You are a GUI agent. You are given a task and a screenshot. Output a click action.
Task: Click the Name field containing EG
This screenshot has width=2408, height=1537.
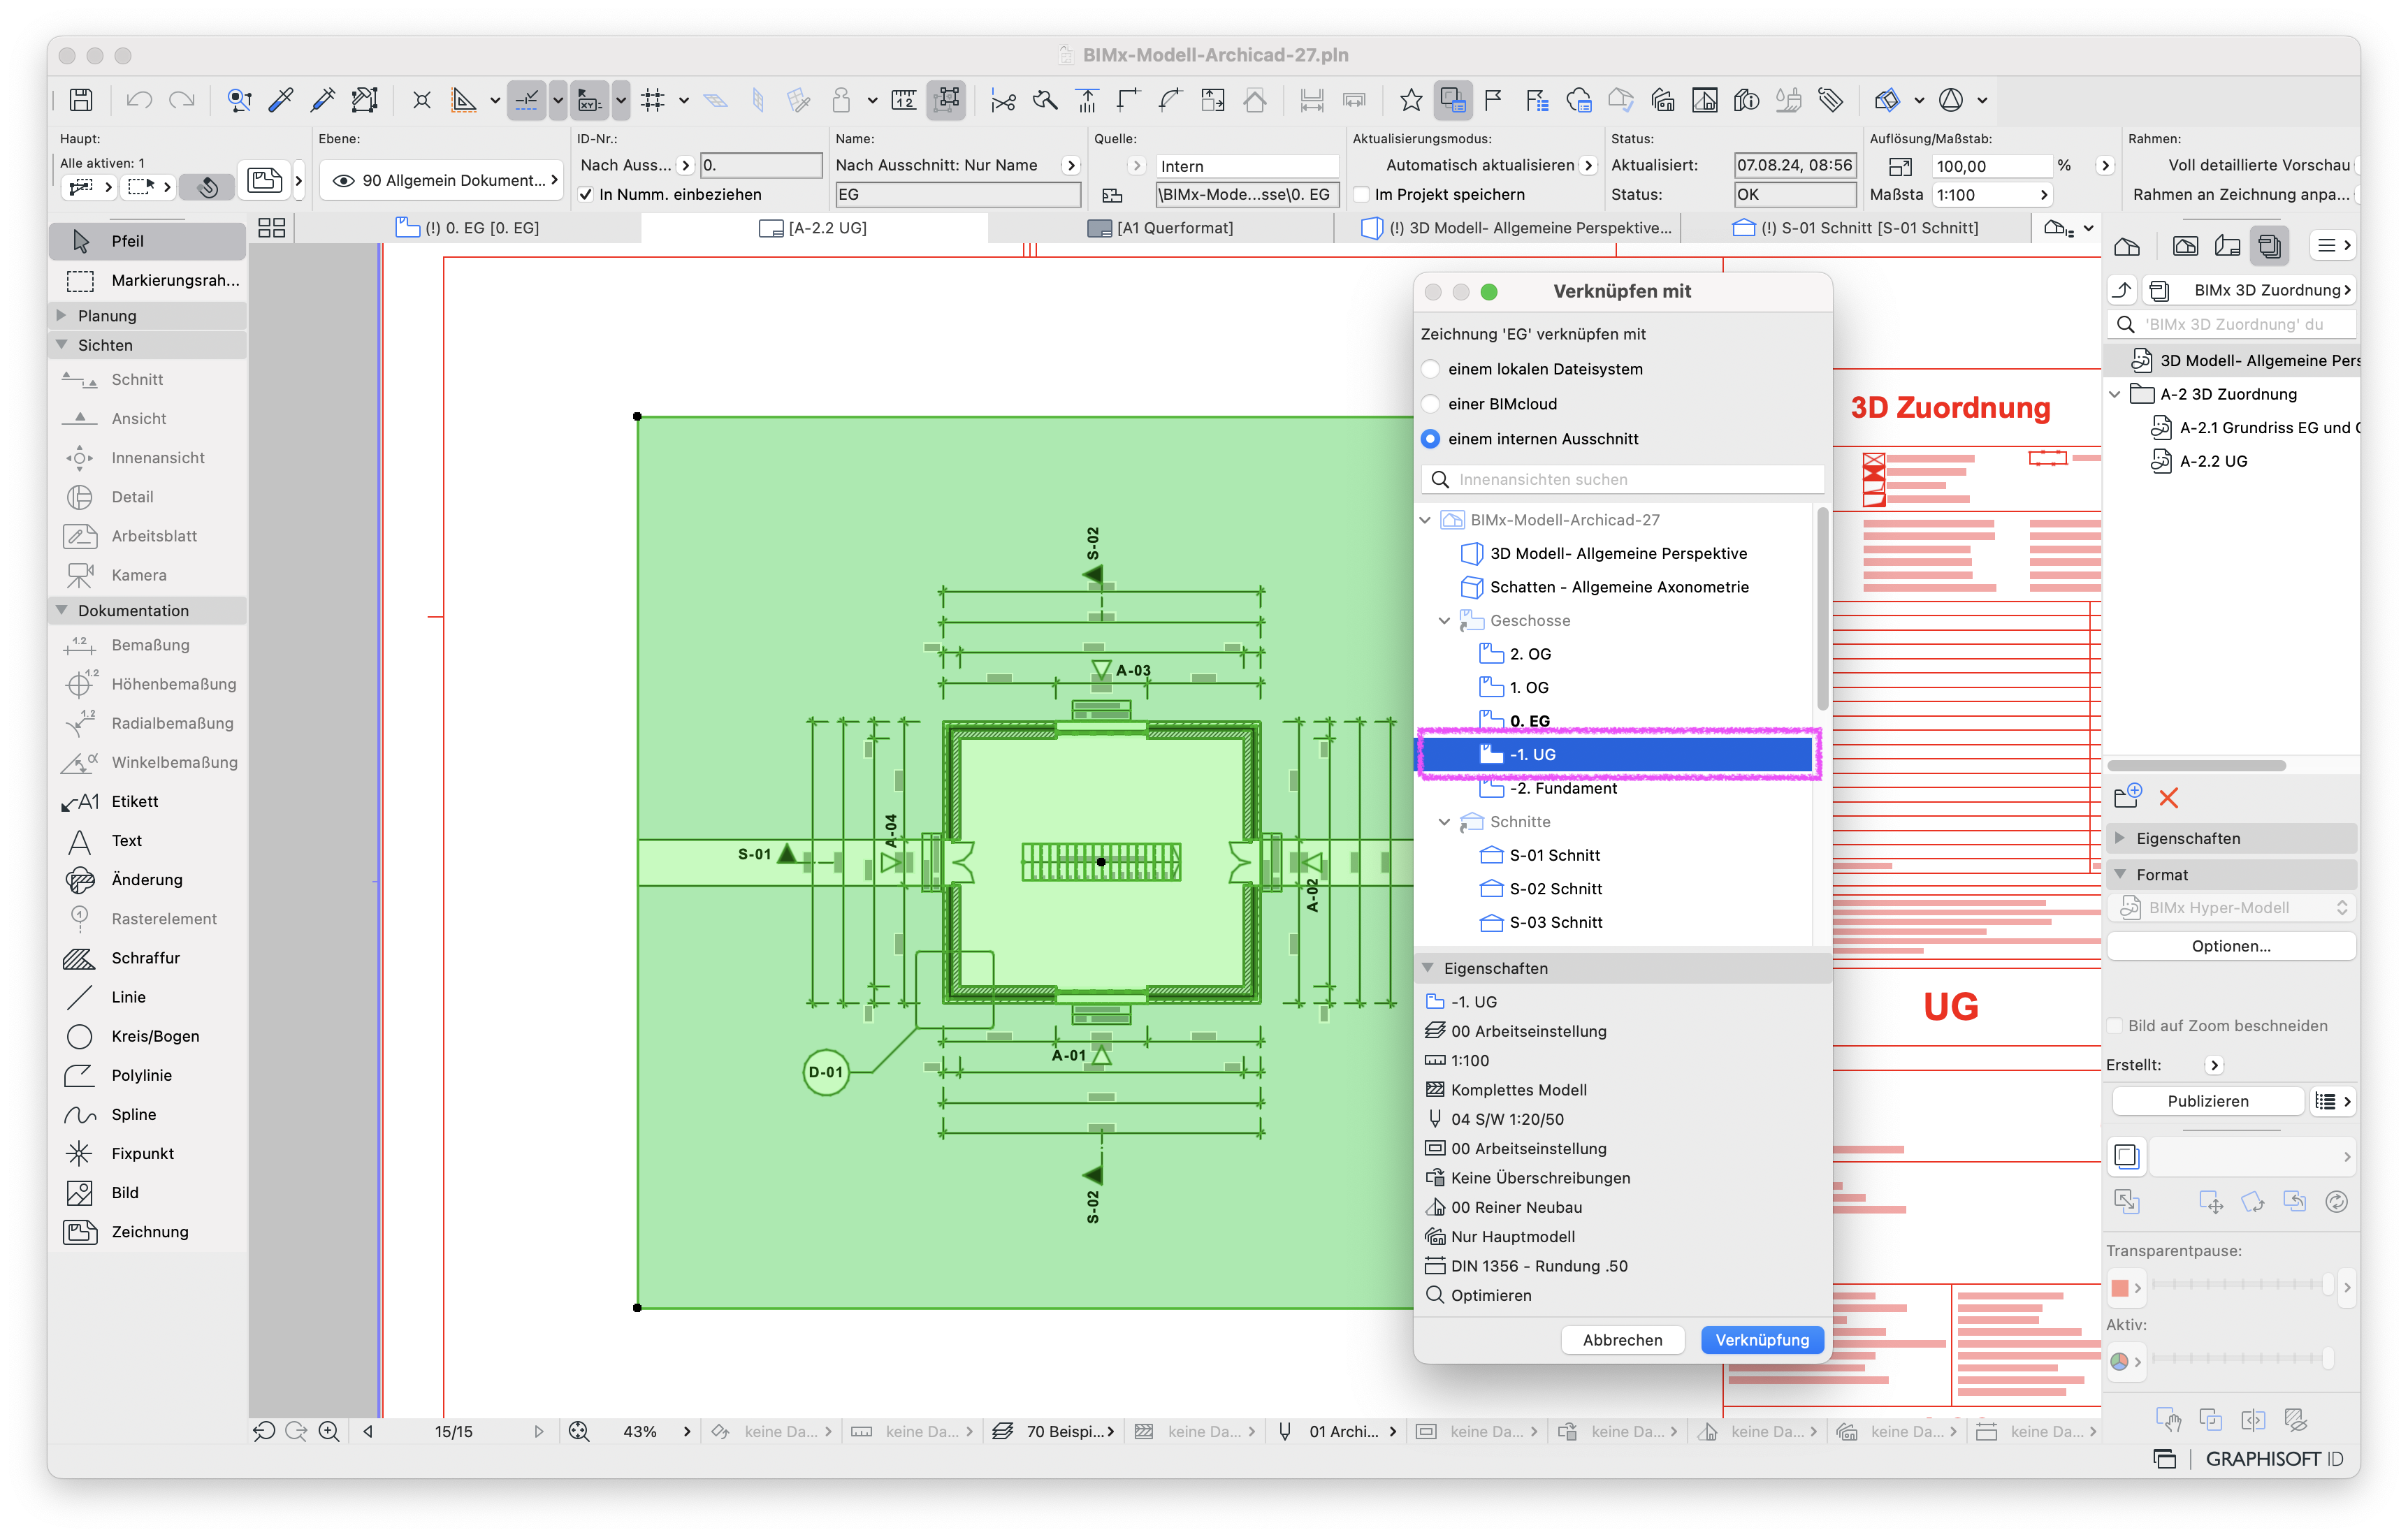[x=958, y=195]
